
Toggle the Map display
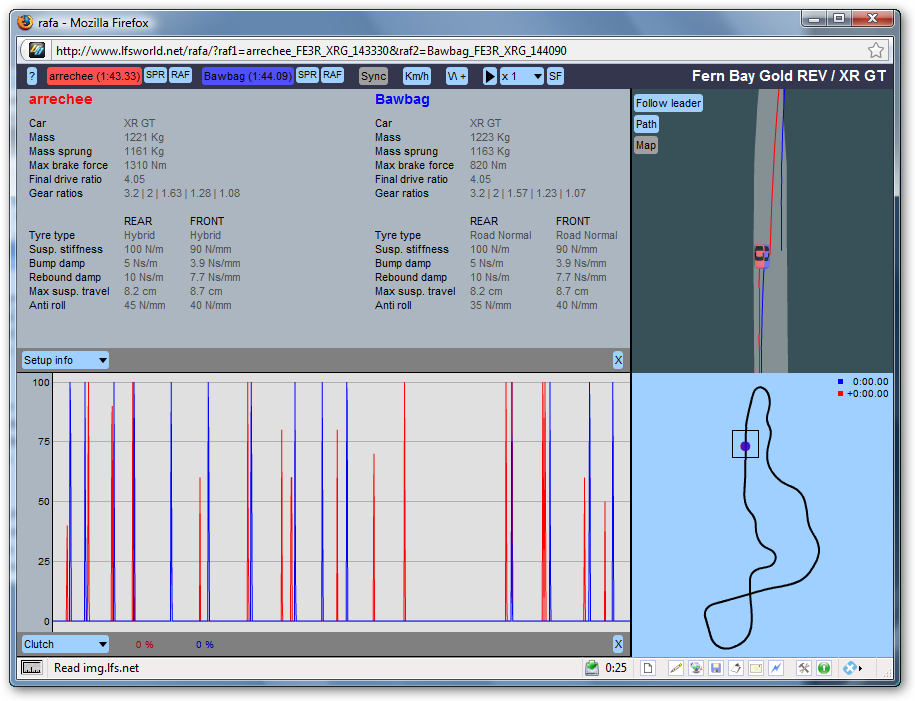tap(645, 145)
